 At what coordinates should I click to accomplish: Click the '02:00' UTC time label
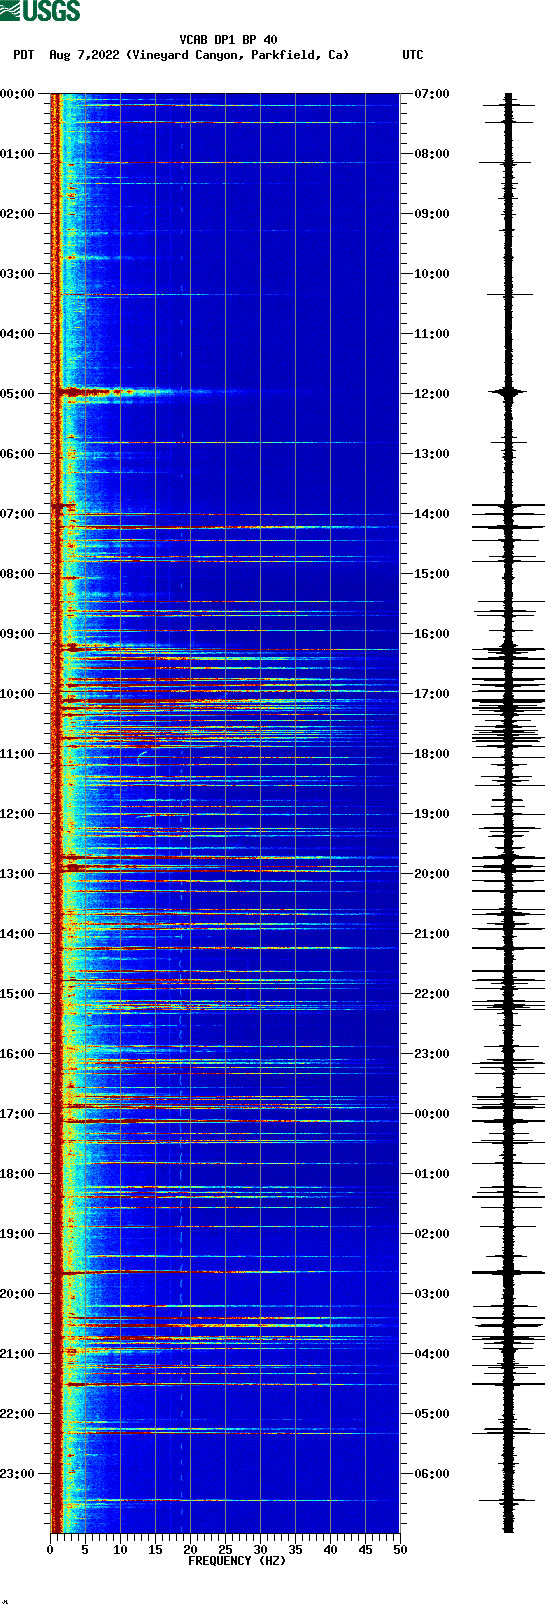(432, 1234)
